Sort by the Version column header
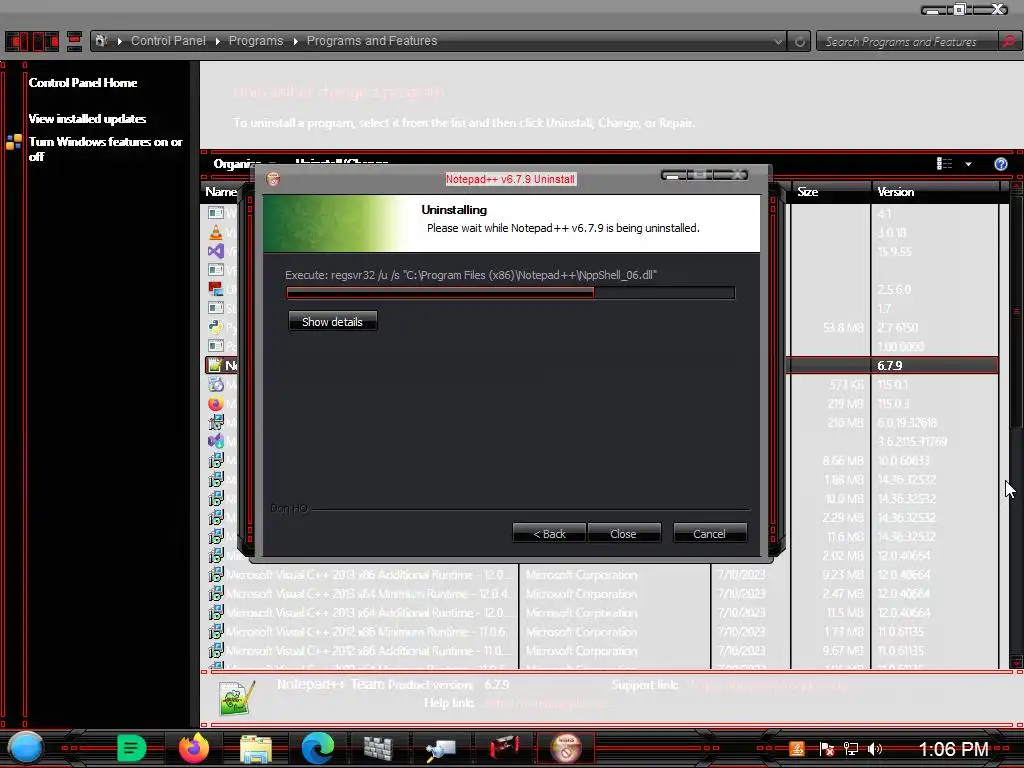 [x=935, y=191]
